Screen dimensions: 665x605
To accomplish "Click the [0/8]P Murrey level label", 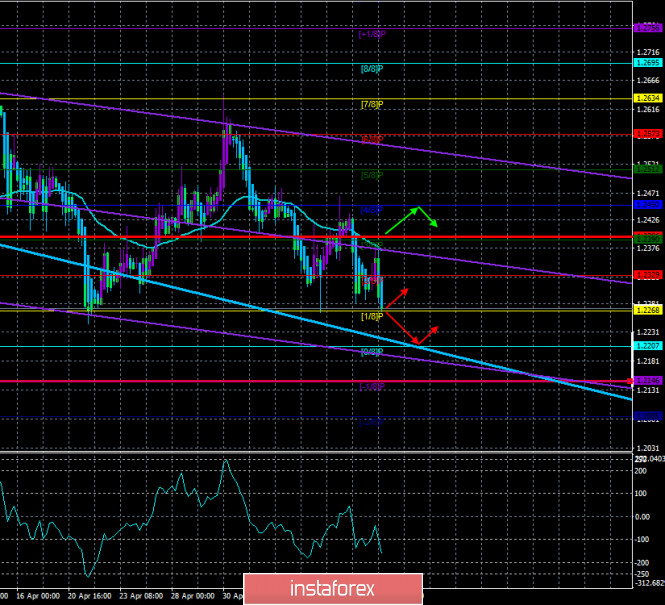I will pos(372,351).
